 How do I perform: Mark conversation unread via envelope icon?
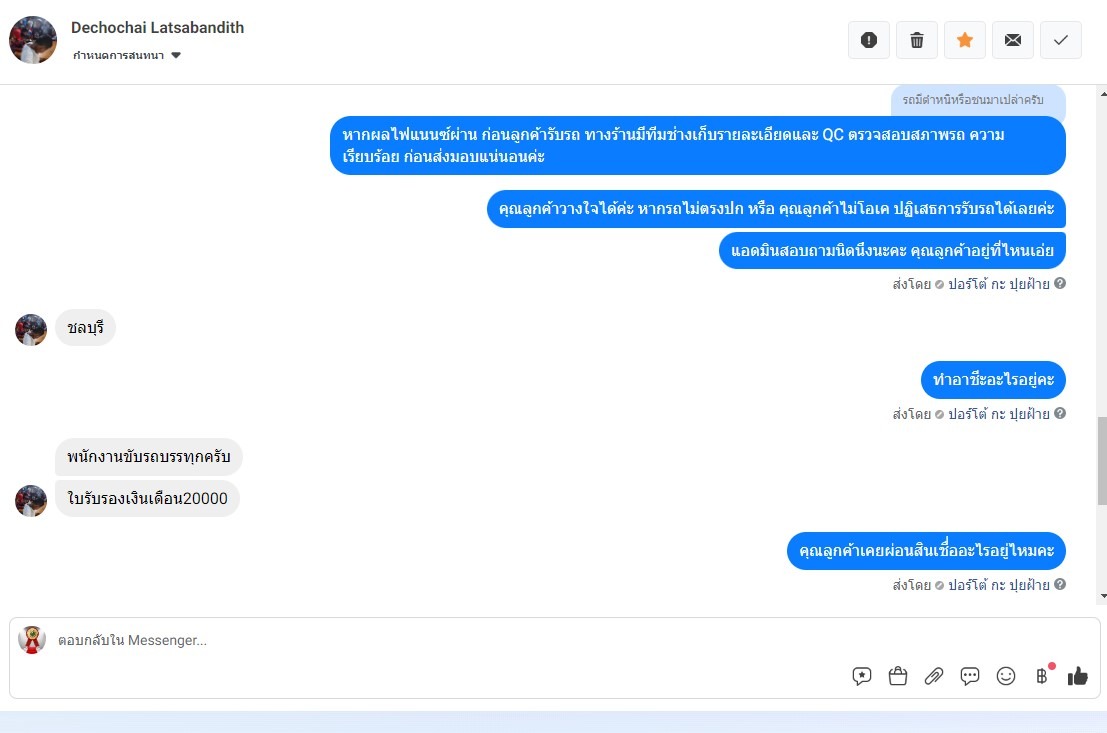pyautogui.click(x=1012, y=40)
